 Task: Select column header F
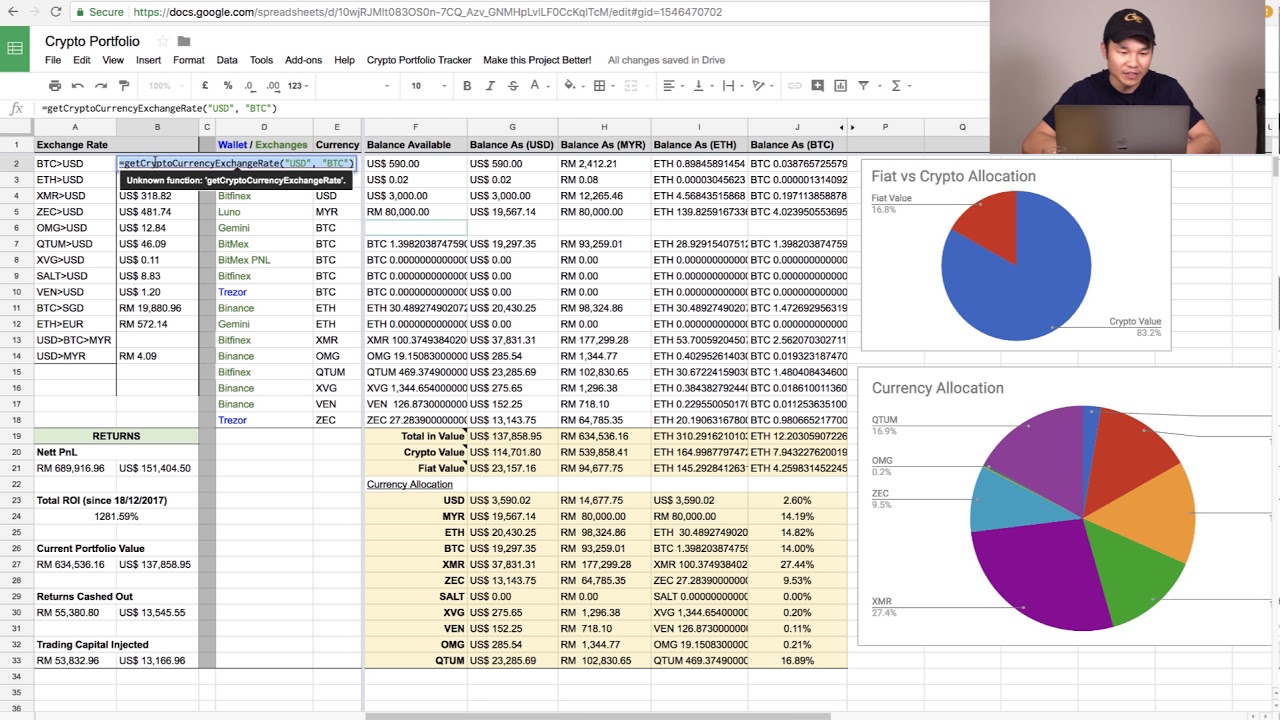415,127
